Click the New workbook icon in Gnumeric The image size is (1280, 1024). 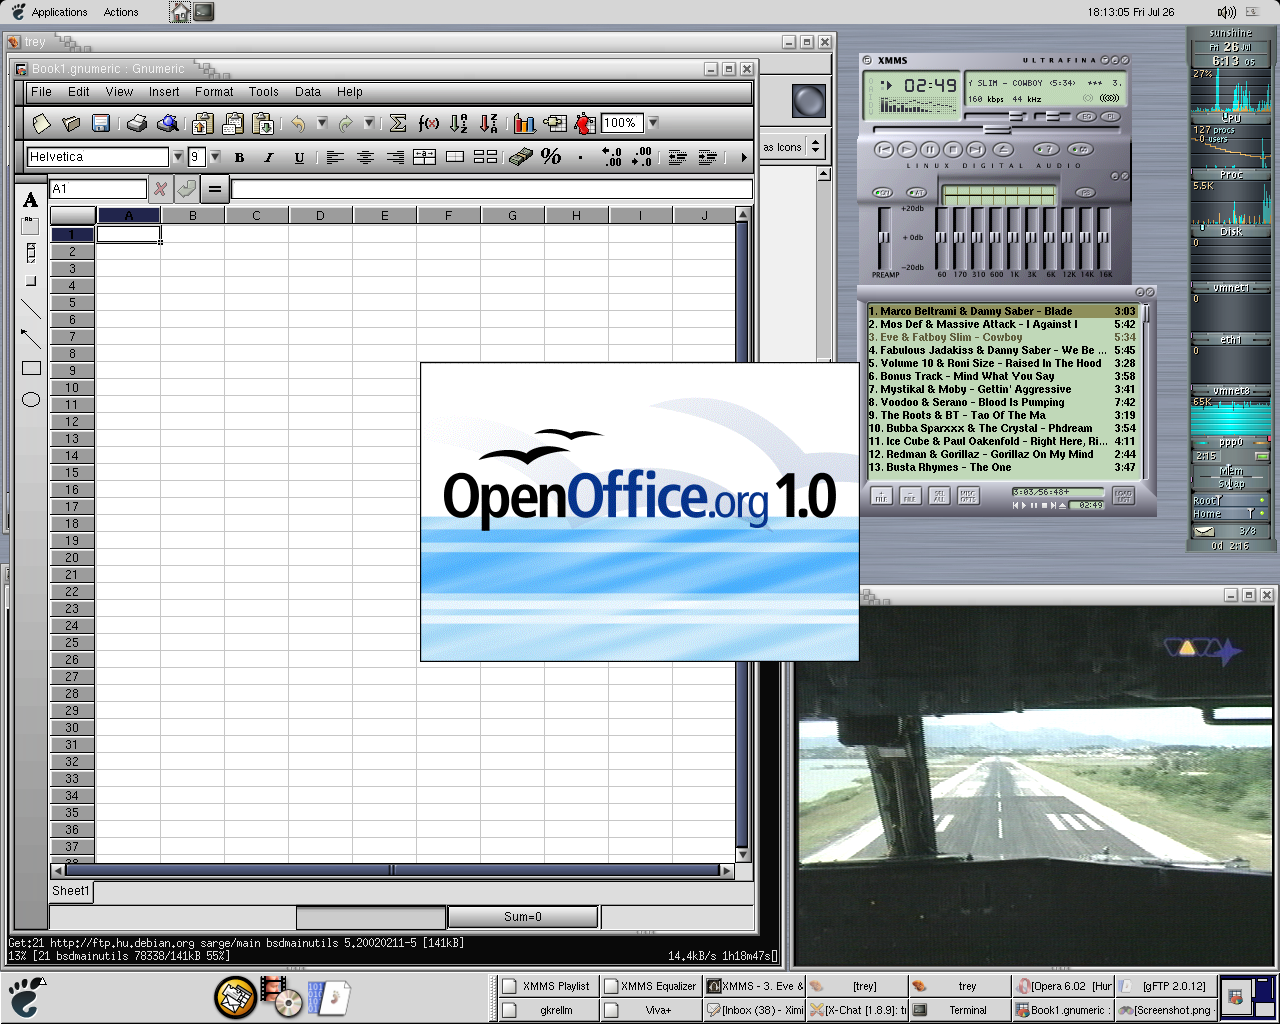click(41, 123)
